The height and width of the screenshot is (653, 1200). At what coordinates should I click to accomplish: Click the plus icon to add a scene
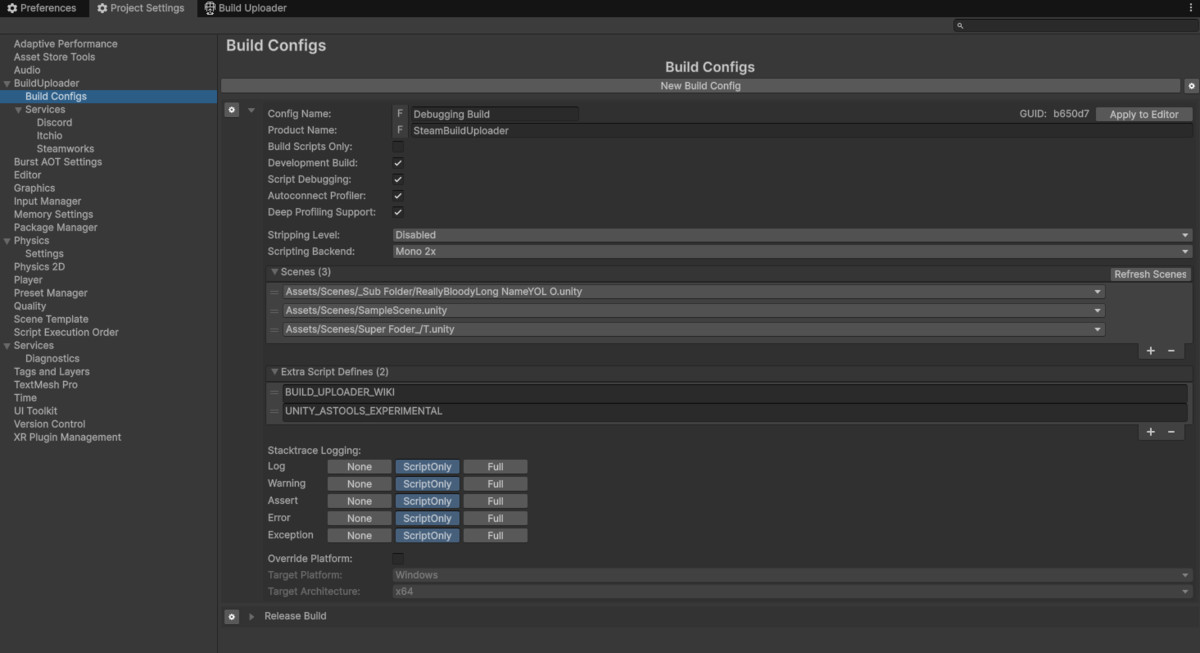tap(1150, 350)
